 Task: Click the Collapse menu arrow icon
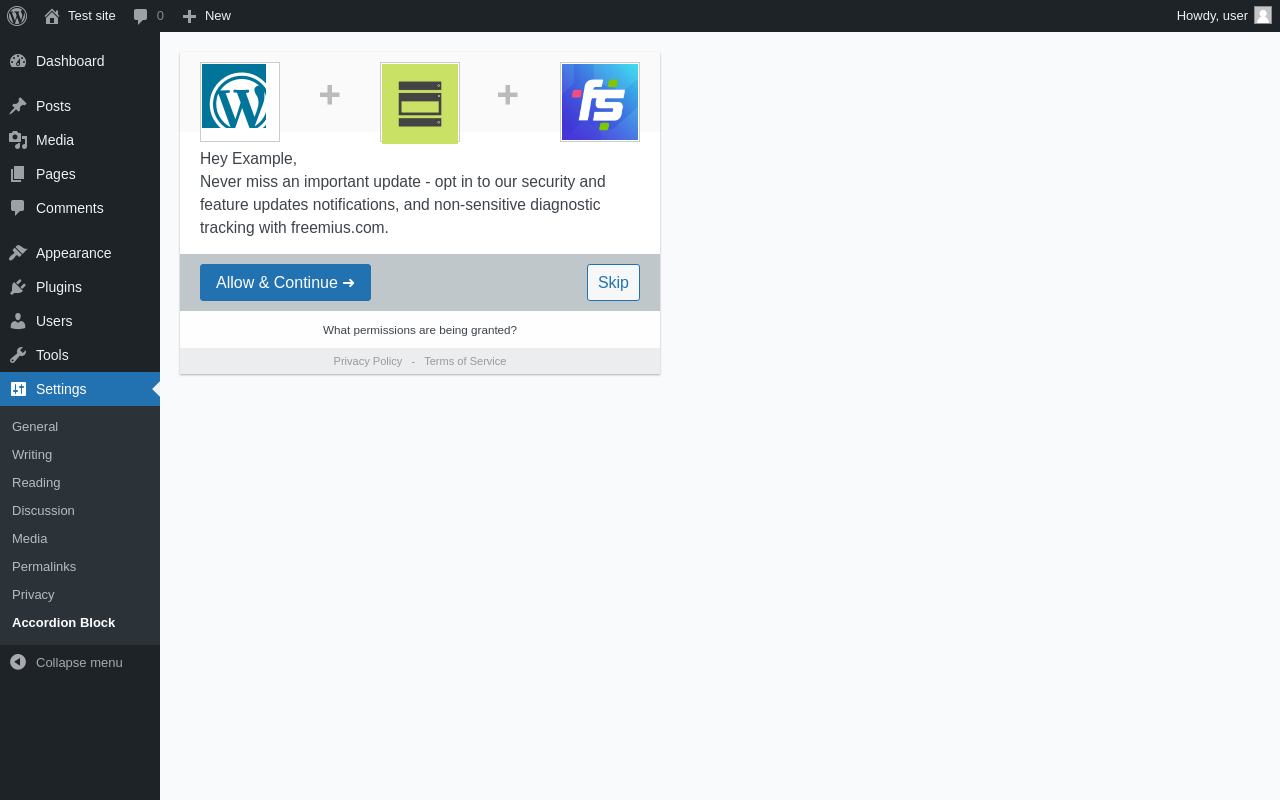coord(18,662)
